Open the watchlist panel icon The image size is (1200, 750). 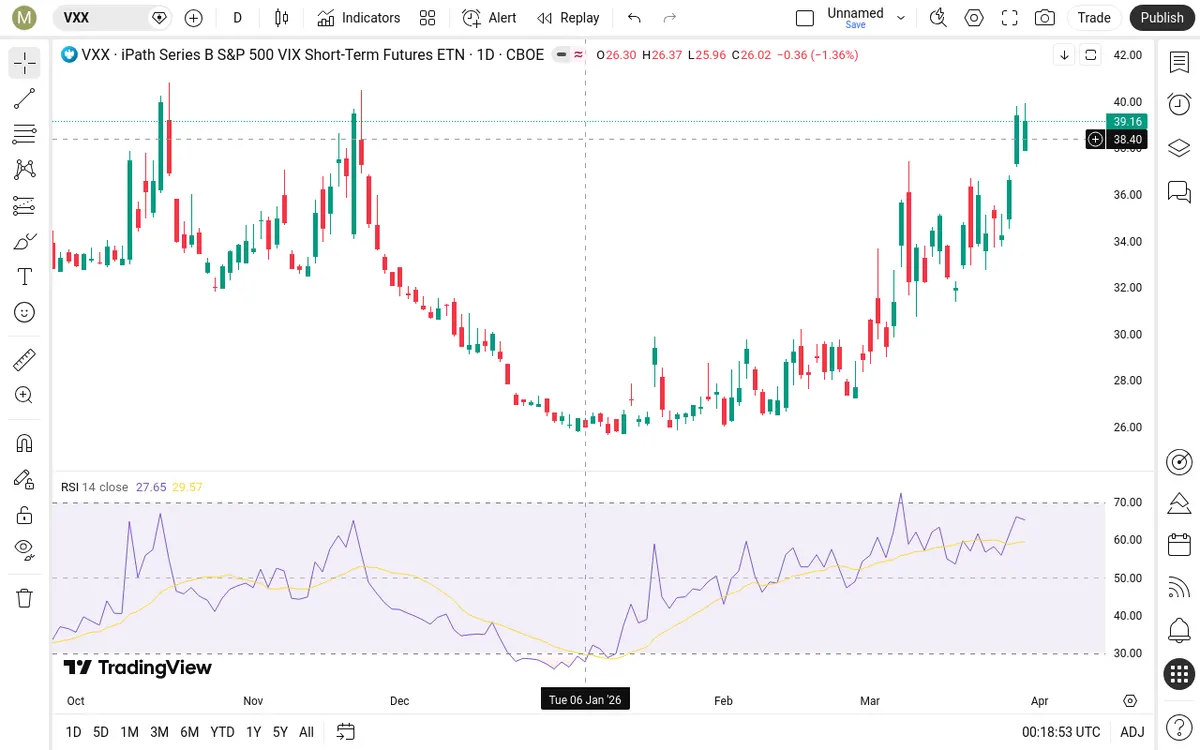click(1179, 62)
